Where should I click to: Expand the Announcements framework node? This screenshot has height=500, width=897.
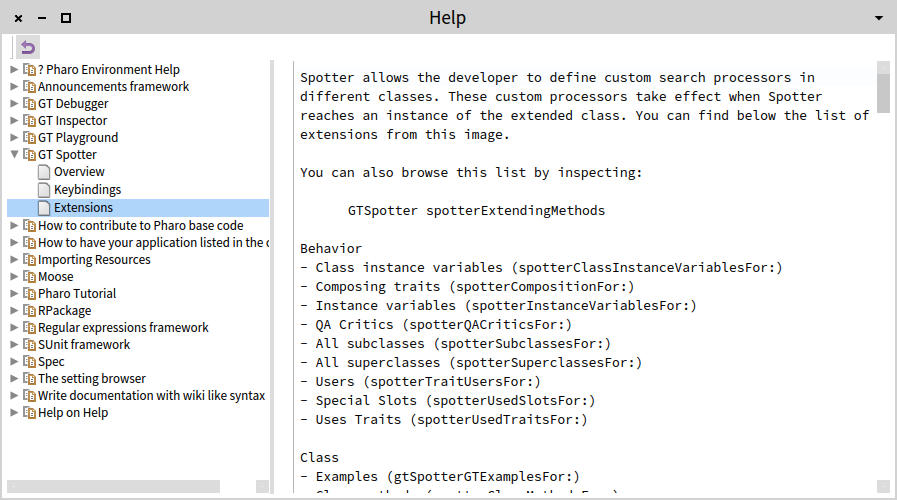(14, 87)
